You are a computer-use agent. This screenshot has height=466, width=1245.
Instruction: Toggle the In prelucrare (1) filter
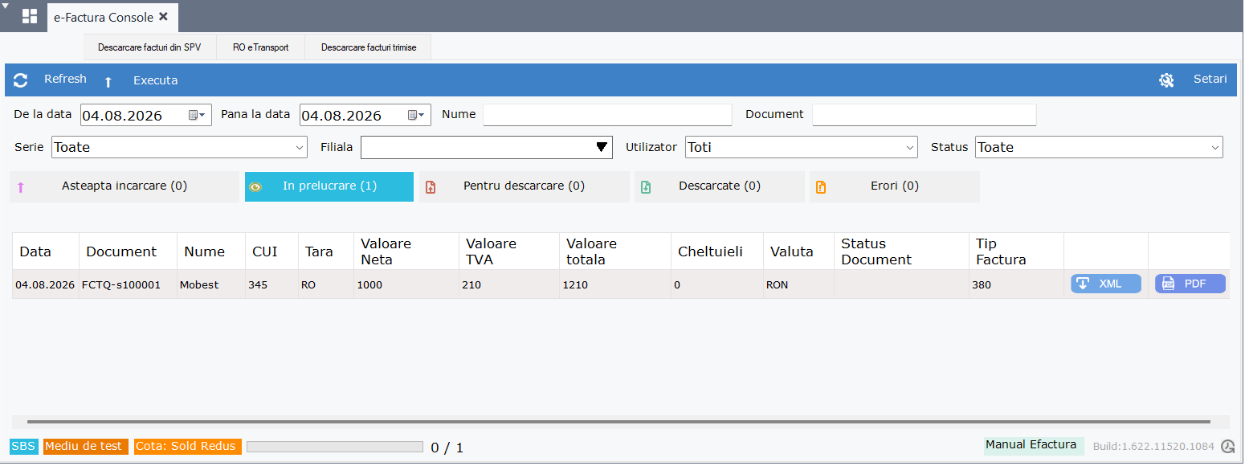[329, 187]
